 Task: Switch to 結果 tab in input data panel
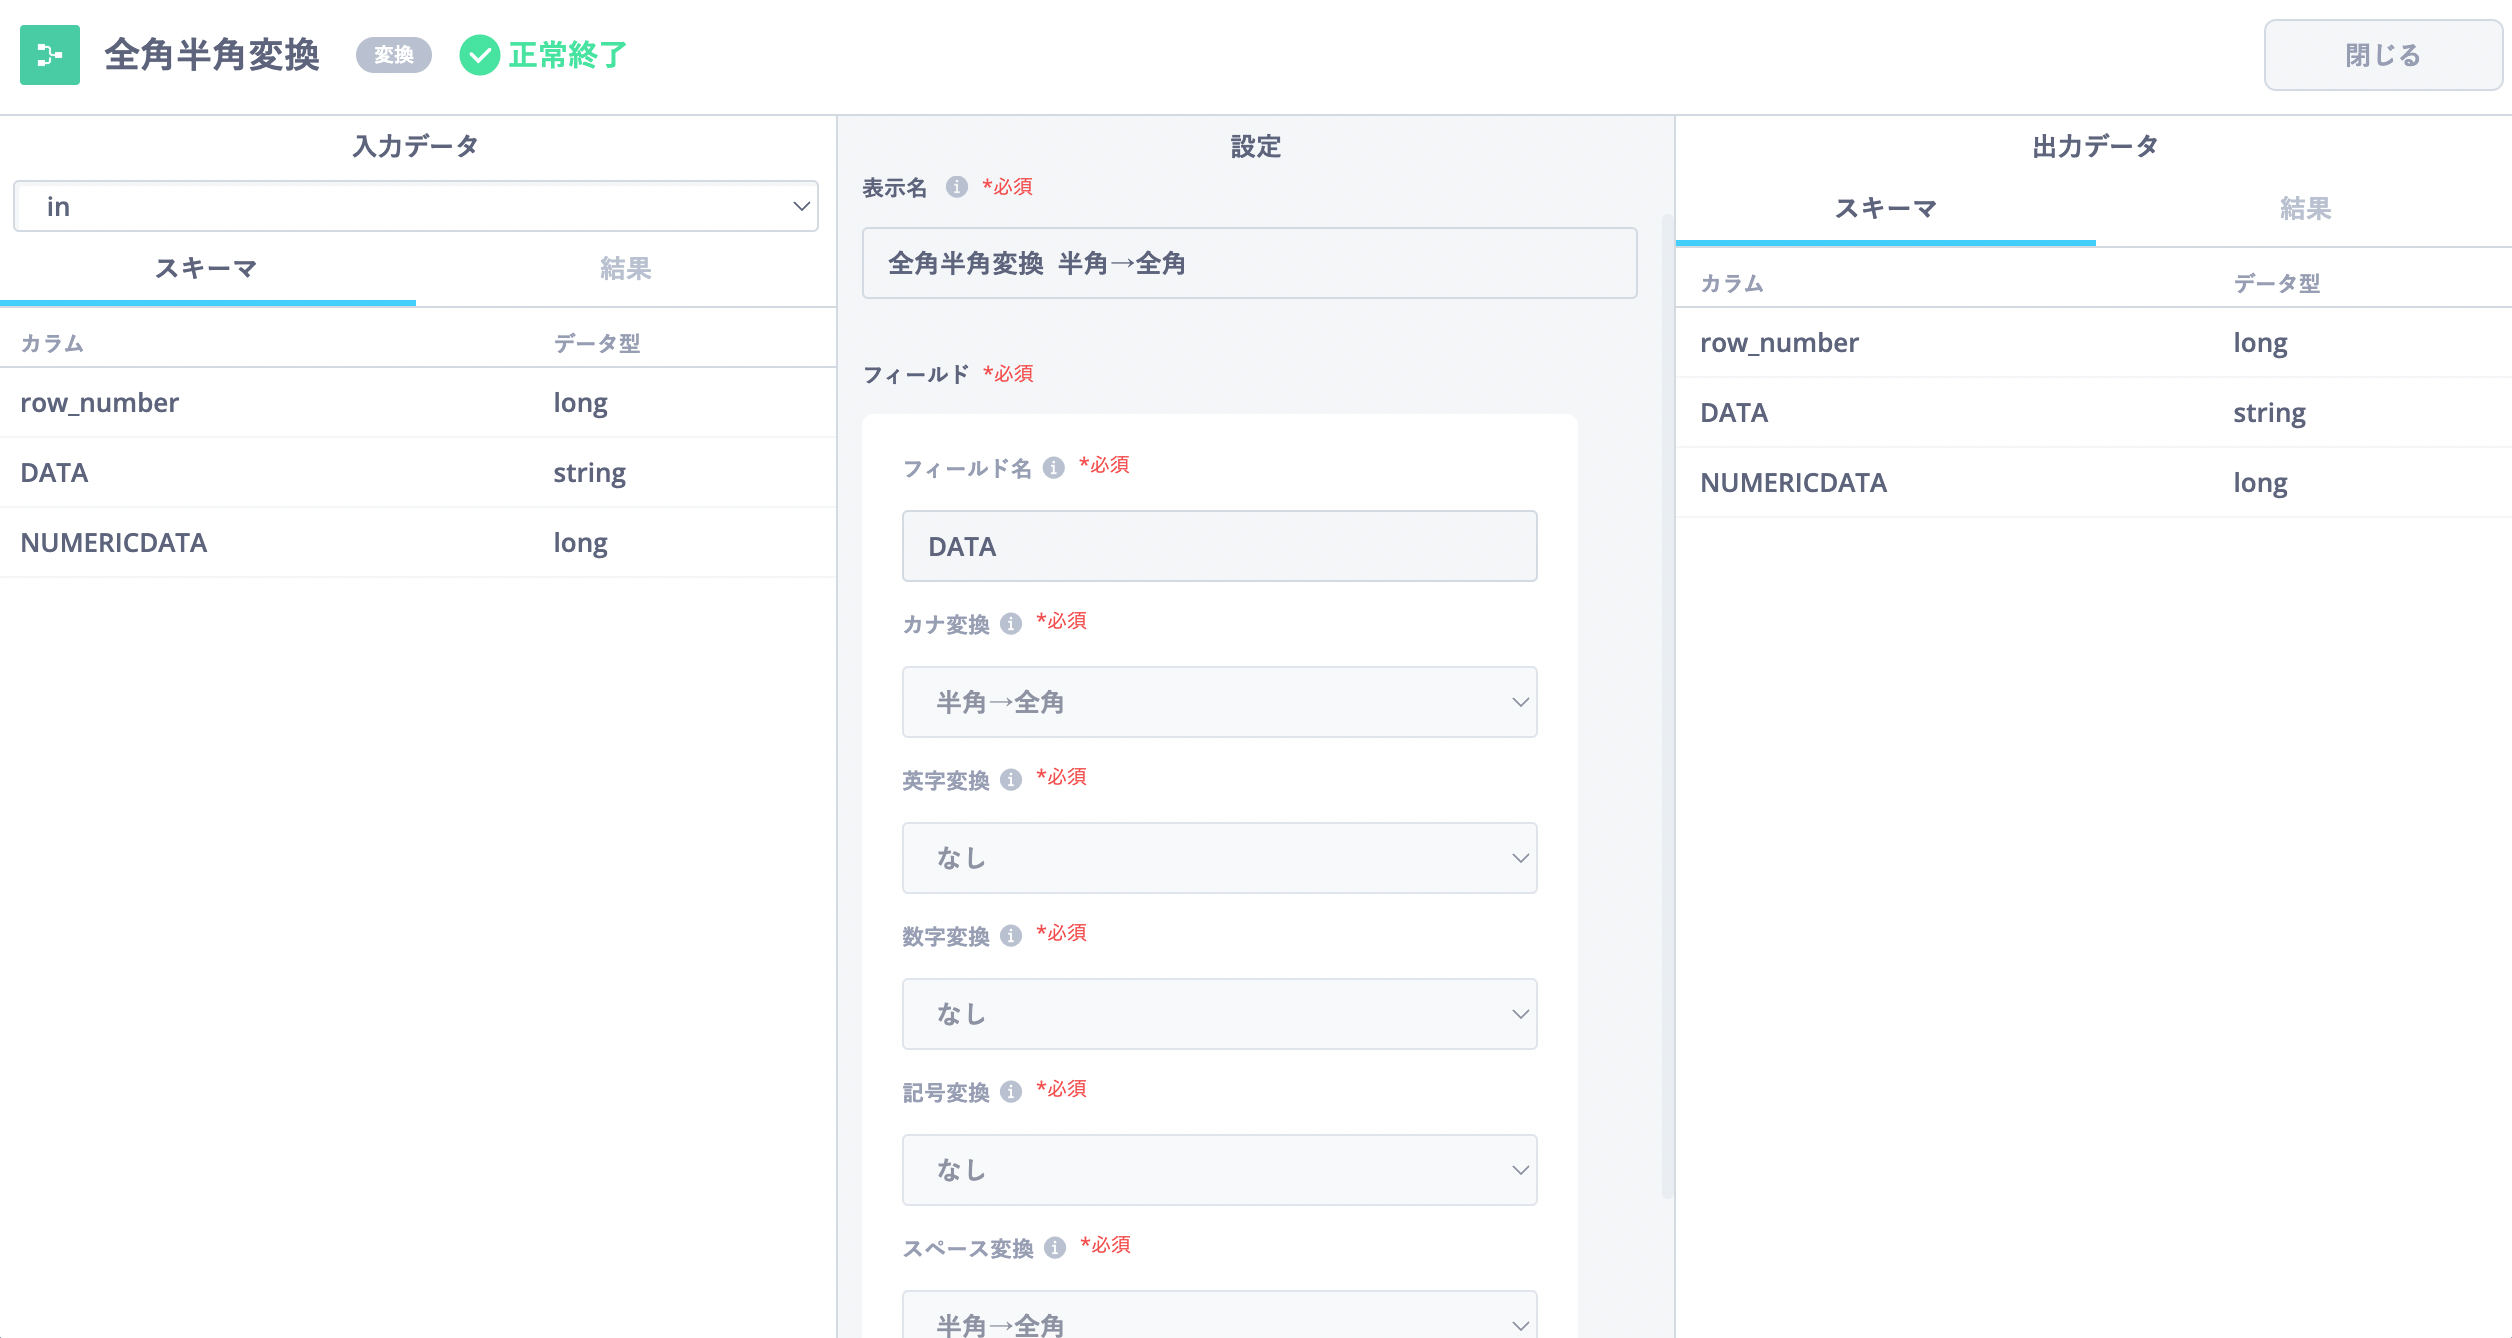tap(625, 268)
